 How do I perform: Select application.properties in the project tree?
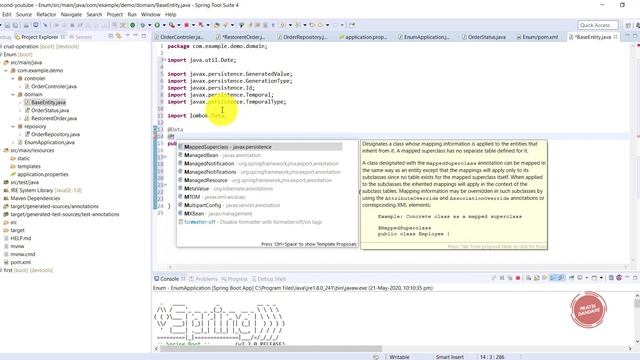click(42, 174)
